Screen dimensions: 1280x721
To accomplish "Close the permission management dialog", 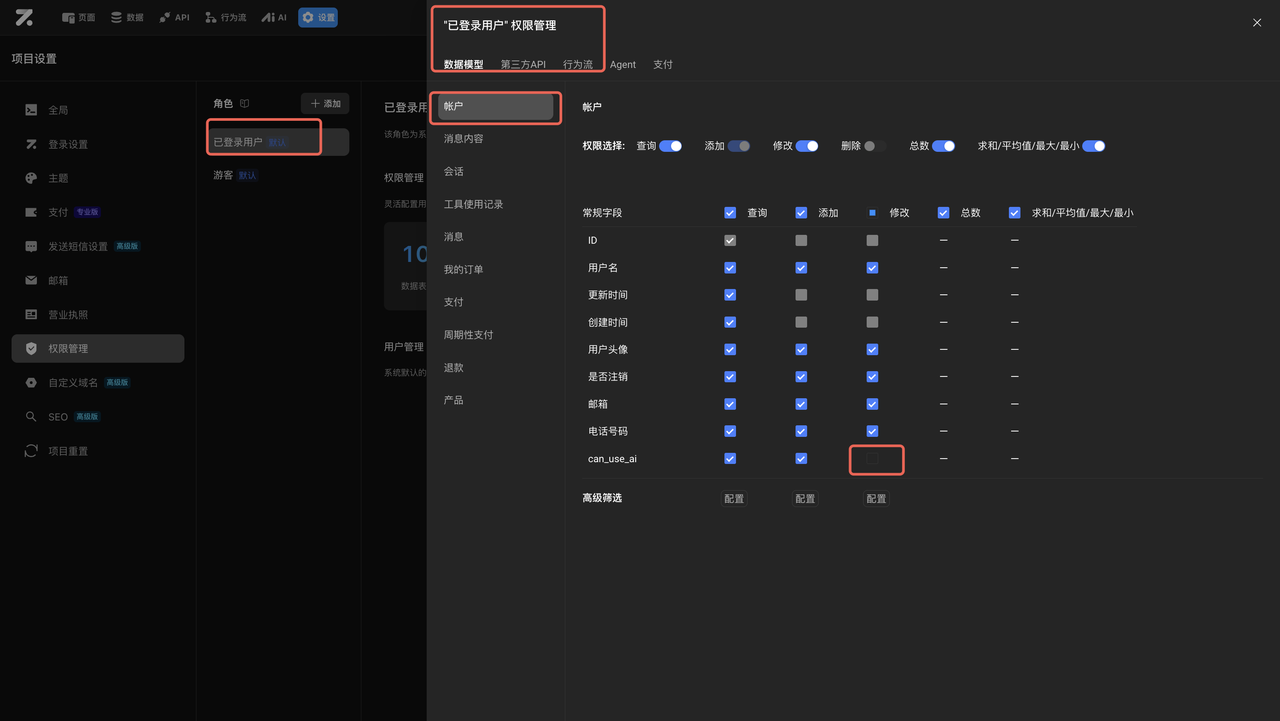I will (x=1257, y=22).
